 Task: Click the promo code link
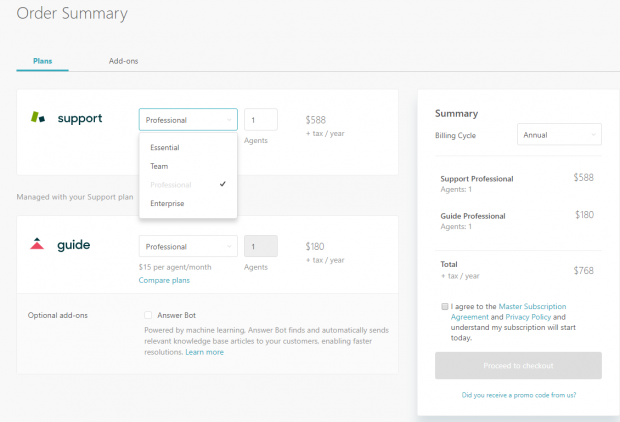pyautogui.click(x=518, y=395)
